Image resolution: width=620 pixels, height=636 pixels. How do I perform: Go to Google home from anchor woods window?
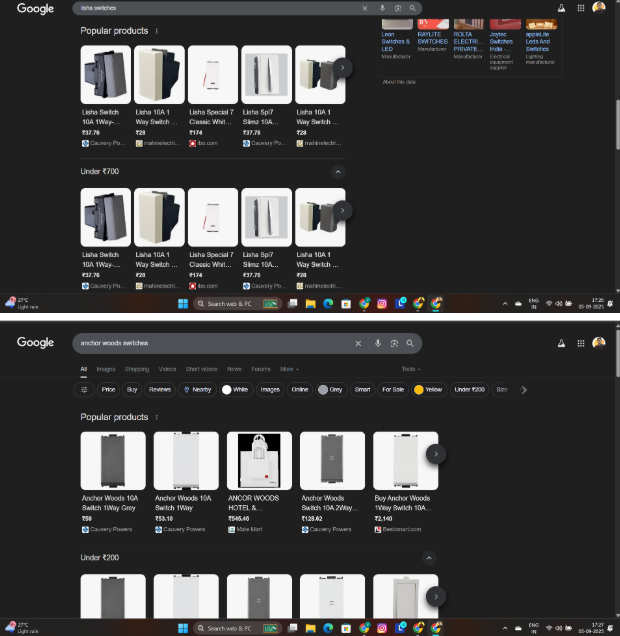tap(35, 343)
